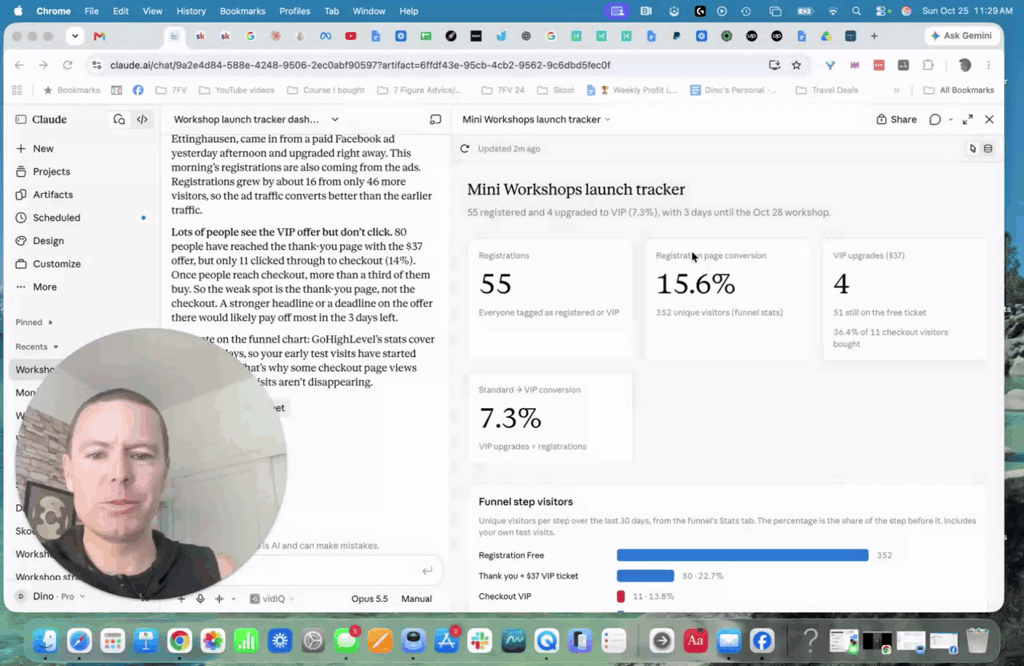Open the vidIQ dropdown in composer
Viewport: 1024px width, 666px height.
point(272,599)
